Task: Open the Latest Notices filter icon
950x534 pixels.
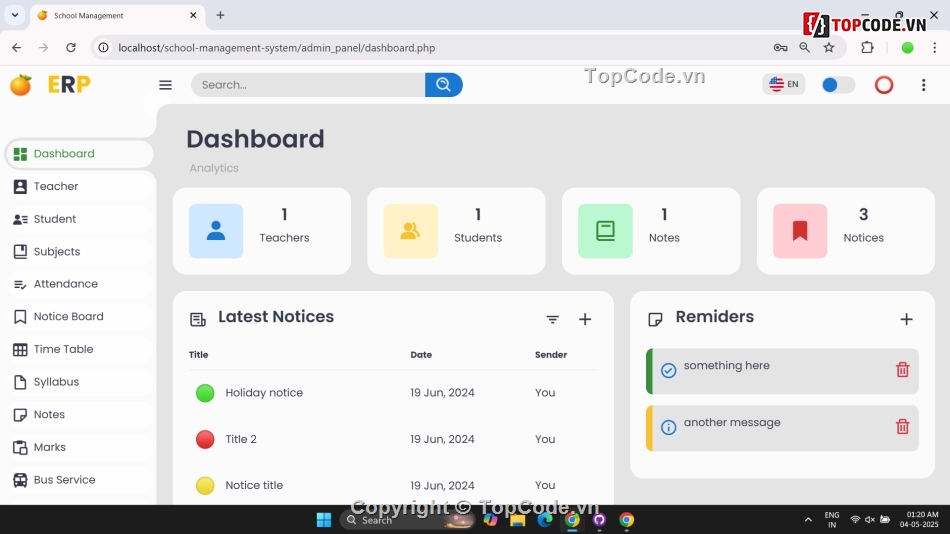Action: [552, 319]
